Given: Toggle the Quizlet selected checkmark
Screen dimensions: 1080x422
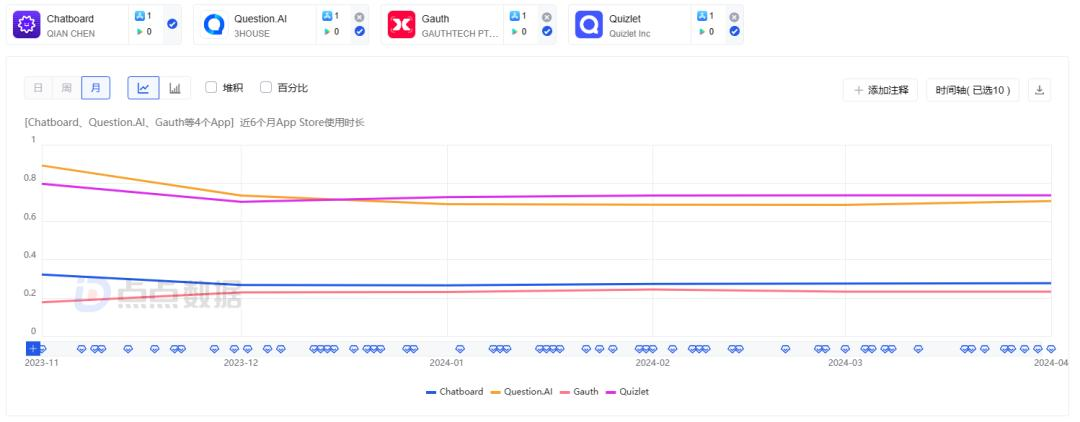Looking at the screenshot, I should pos(734,31).
